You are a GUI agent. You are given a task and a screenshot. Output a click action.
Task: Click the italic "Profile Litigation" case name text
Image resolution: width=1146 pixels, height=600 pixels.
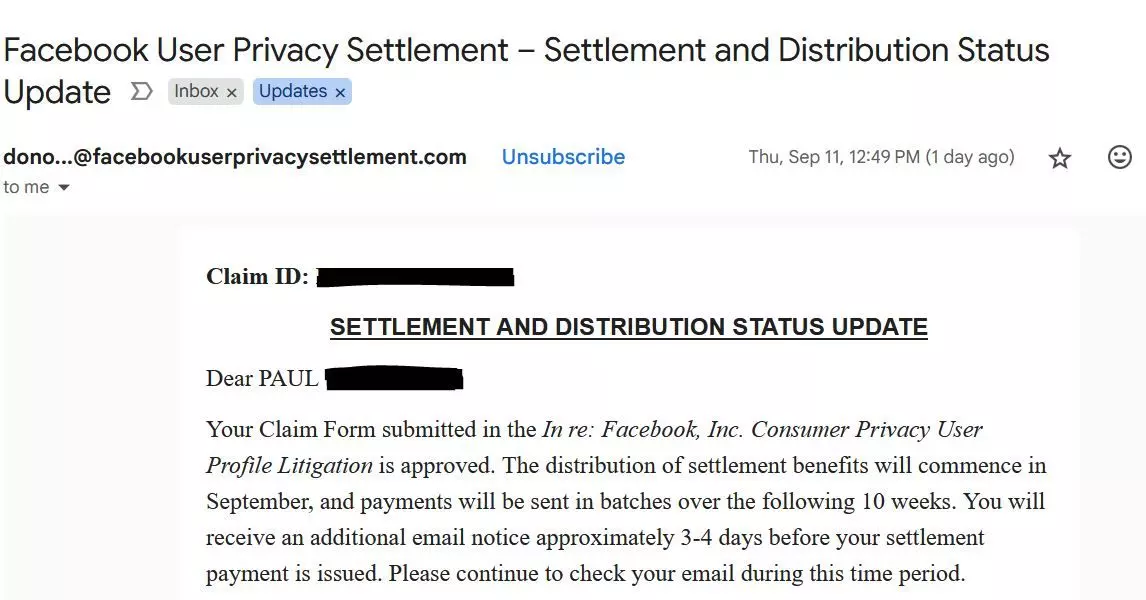coord(289,465)
